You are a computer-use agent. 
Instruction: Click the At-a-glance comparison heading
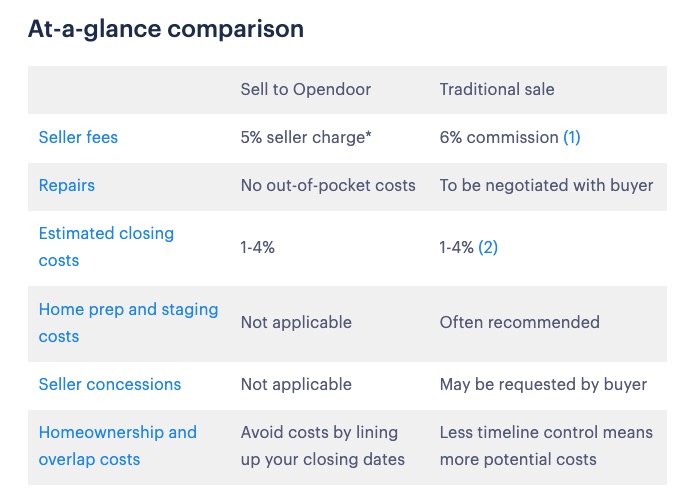166,29
